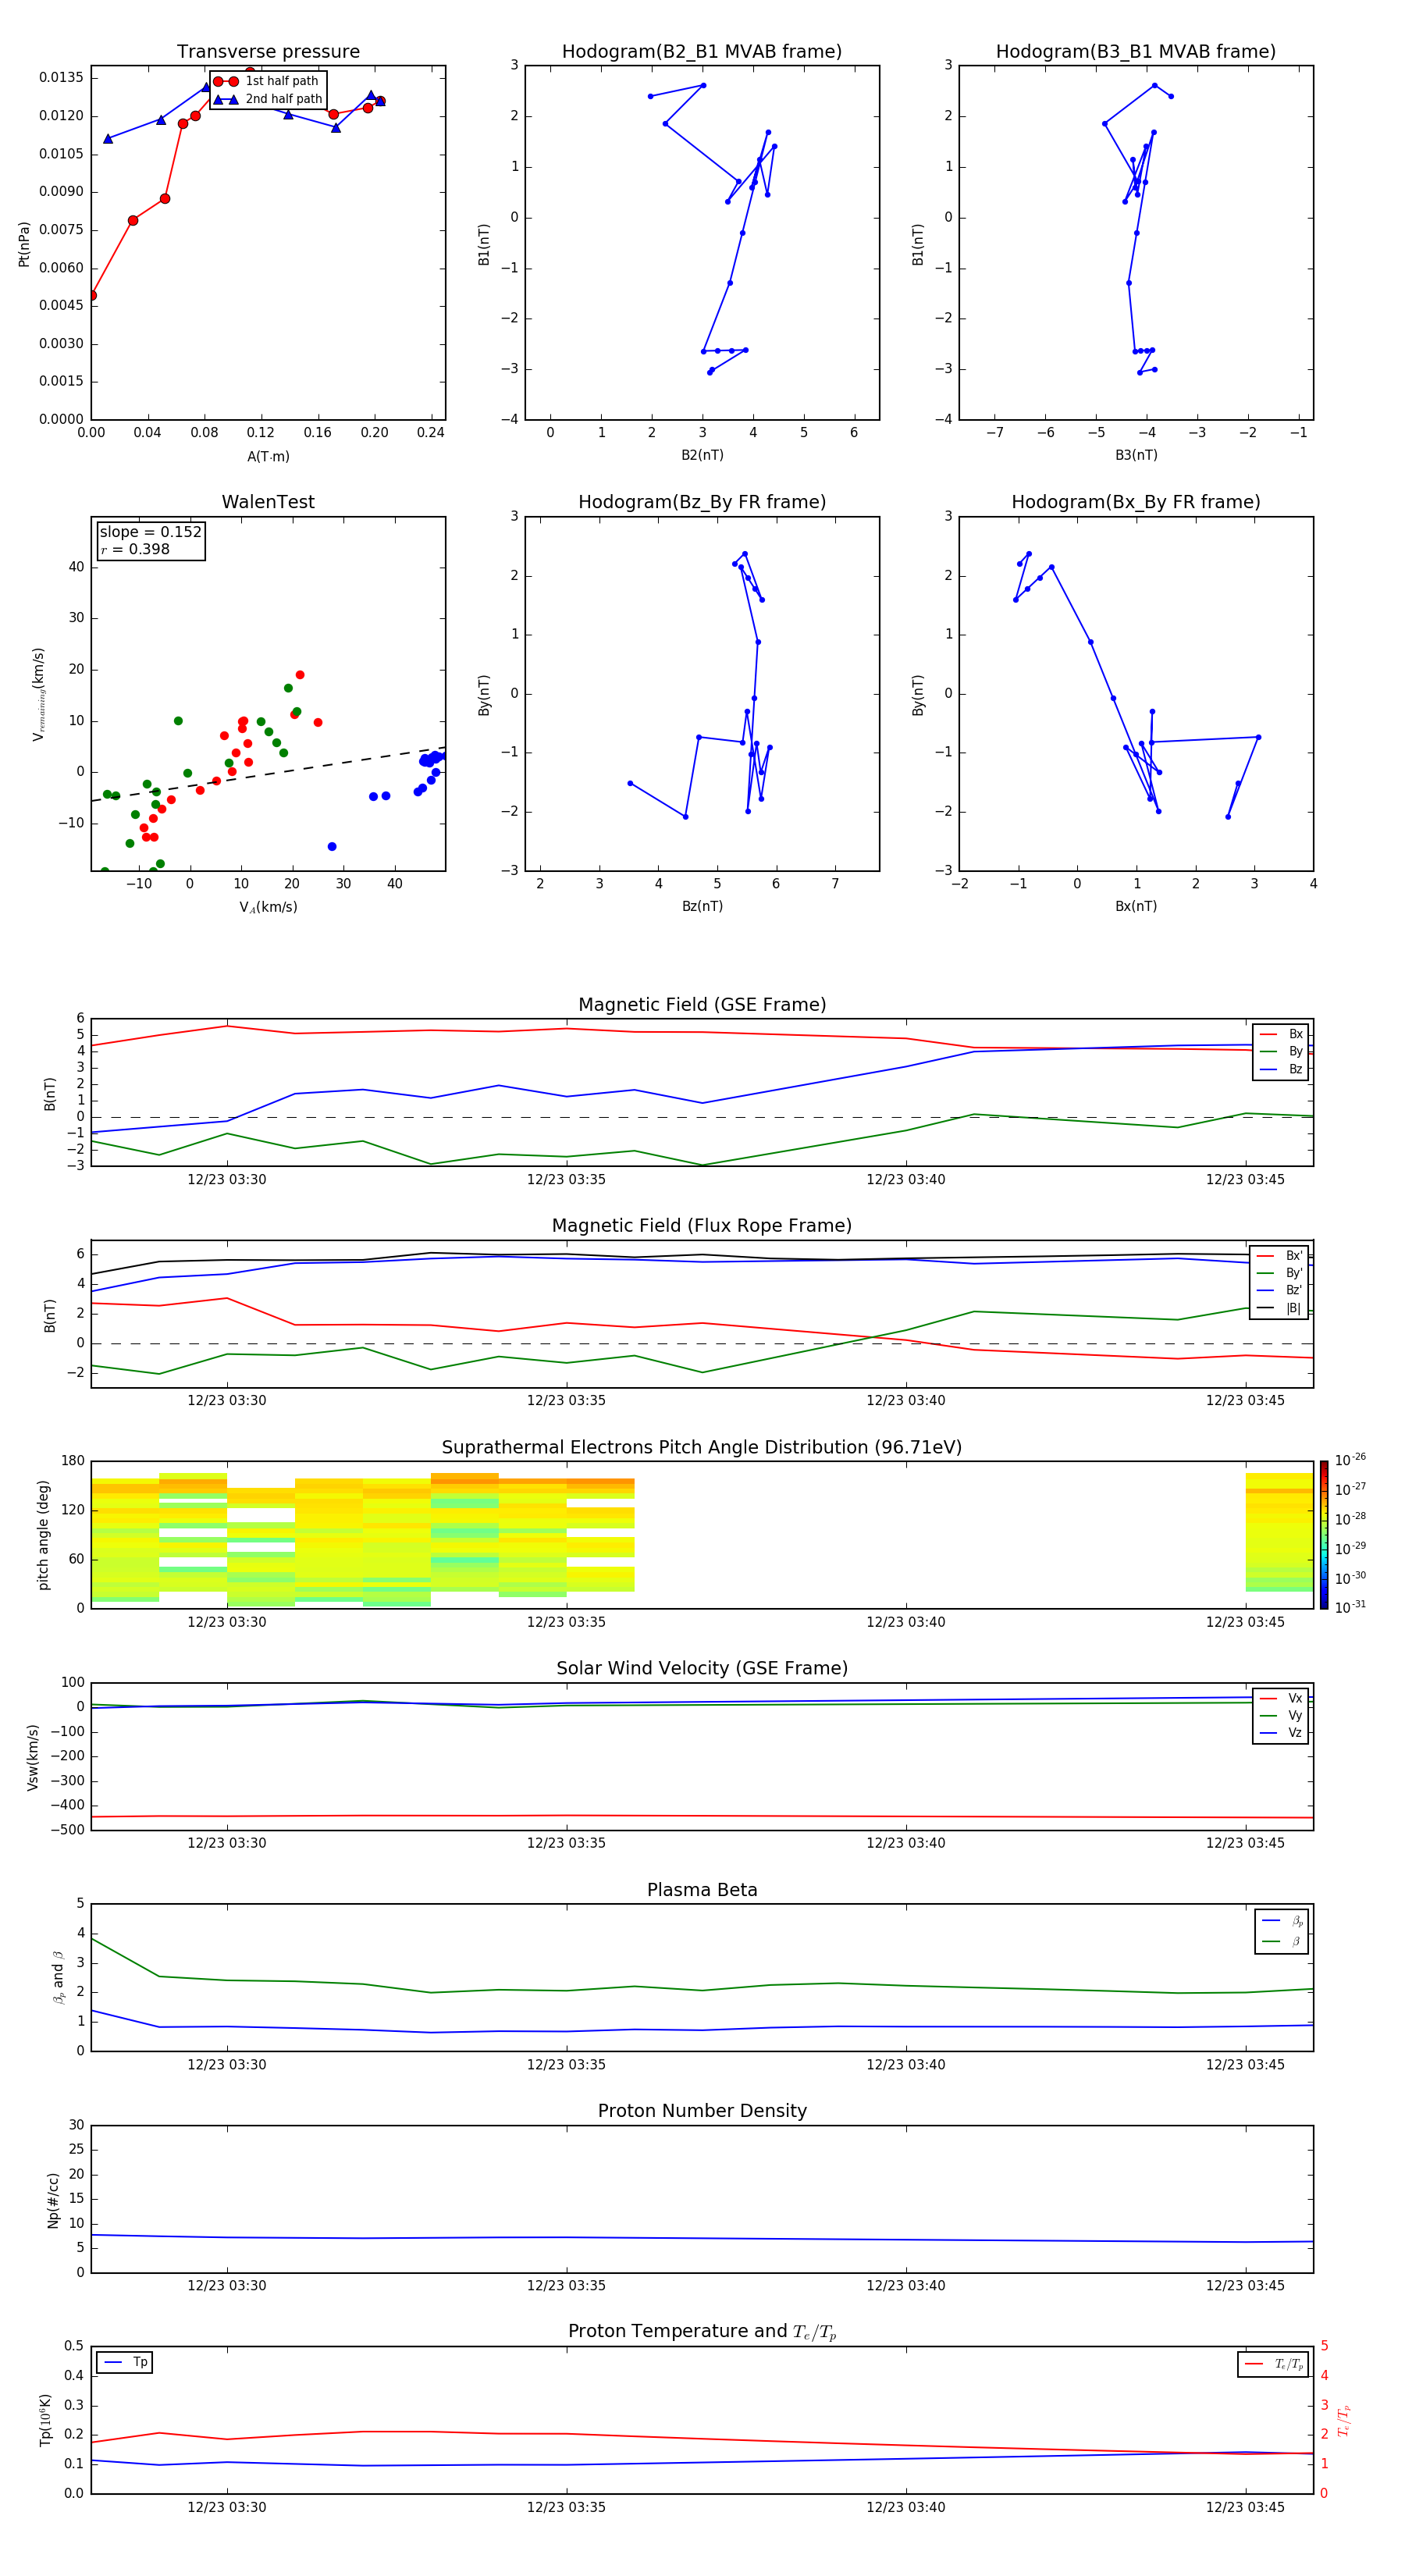Select "By'" in the Flux Rope legend
Screen dimensions: 1405x2576
1279,1273
